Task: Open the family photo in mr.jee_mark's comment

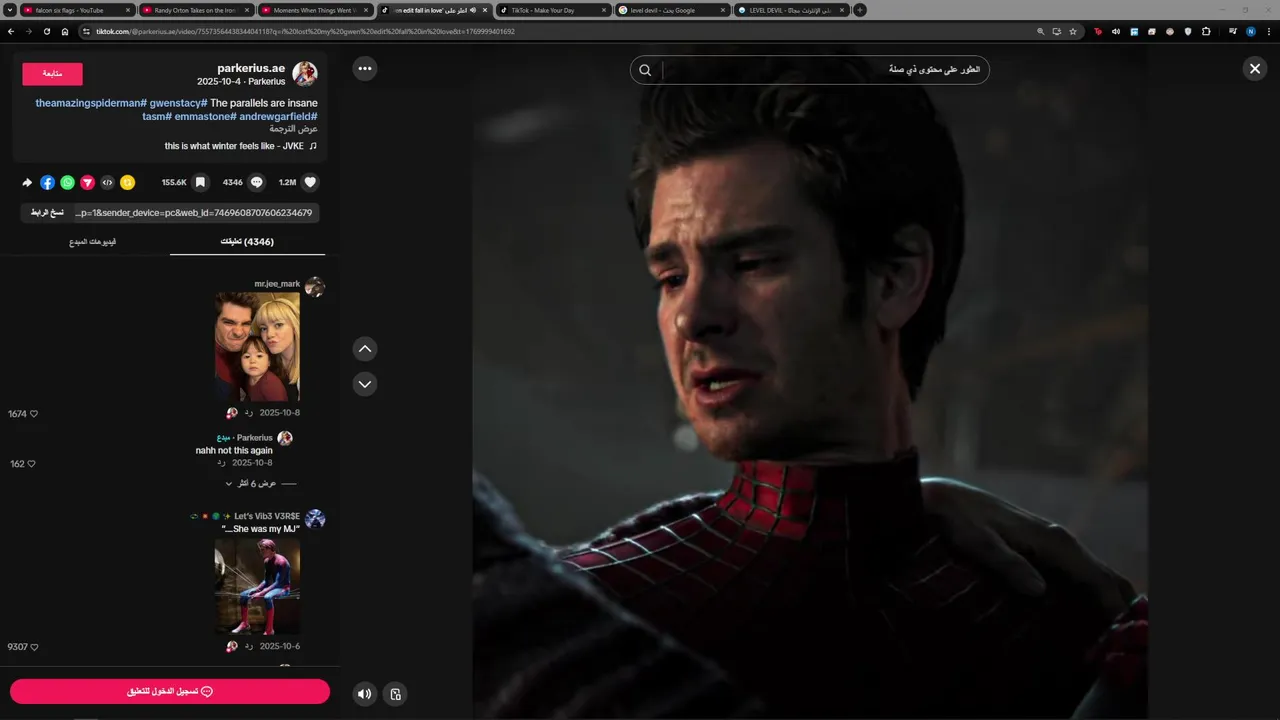Action: coord(257,347)
